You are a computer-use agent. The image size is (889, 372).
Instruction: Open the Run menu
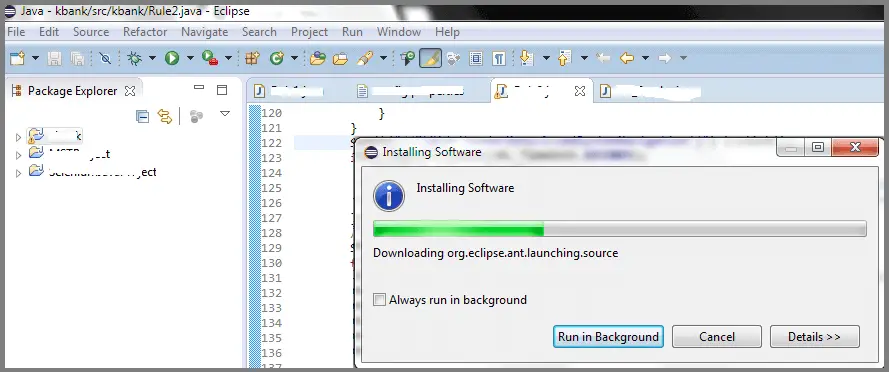pyautogui.click(x=352, y=32)
